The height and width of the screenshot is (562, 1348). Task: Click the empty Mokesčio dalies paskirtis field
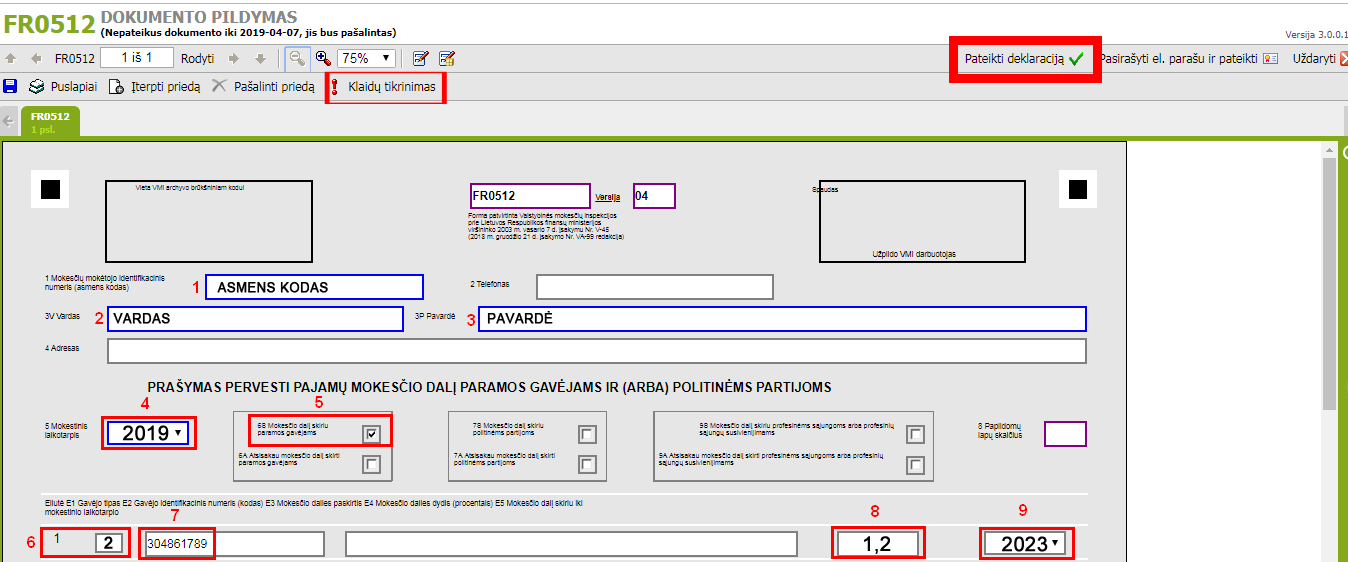[571, 544]
